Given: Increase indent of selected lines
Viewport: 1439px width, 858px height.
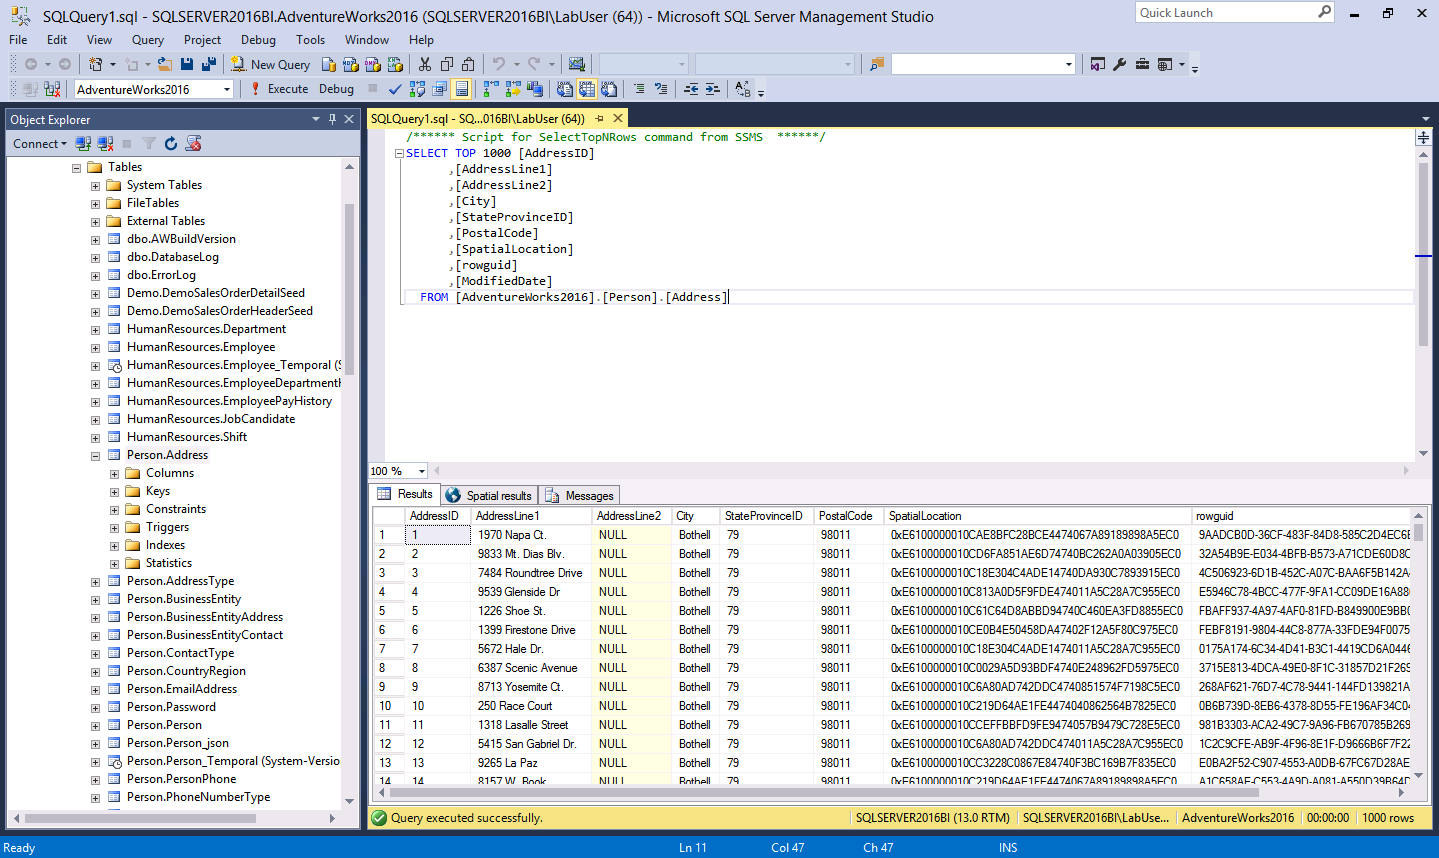Looking at the screenshot, I should [713, 89].
